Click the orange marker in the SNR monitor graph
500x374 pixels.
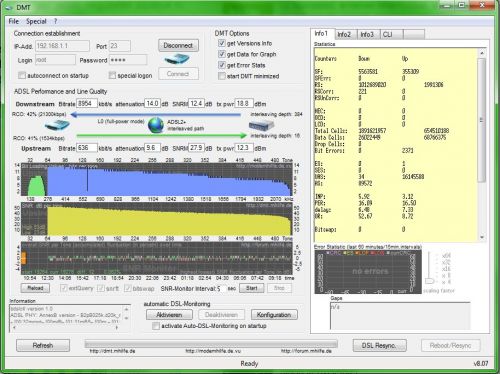(24, 258)
